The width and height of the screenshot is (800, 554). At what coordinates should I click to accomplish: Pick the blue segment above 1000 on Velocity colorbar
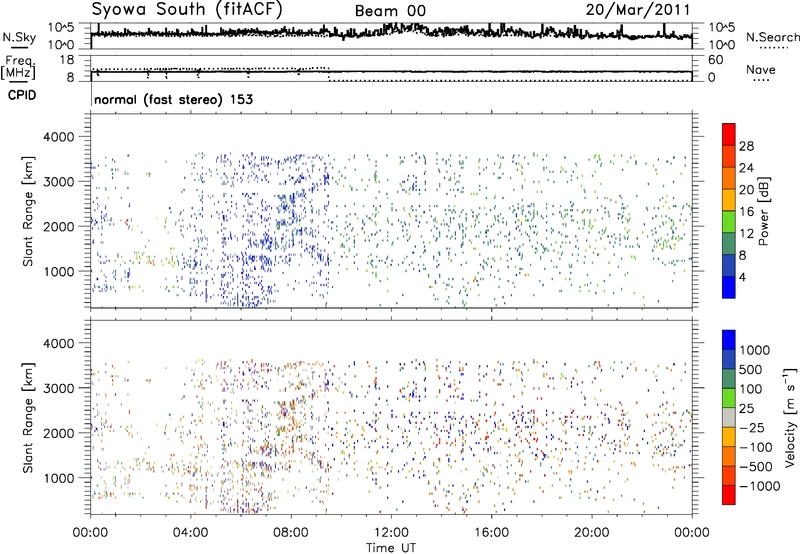729,340
